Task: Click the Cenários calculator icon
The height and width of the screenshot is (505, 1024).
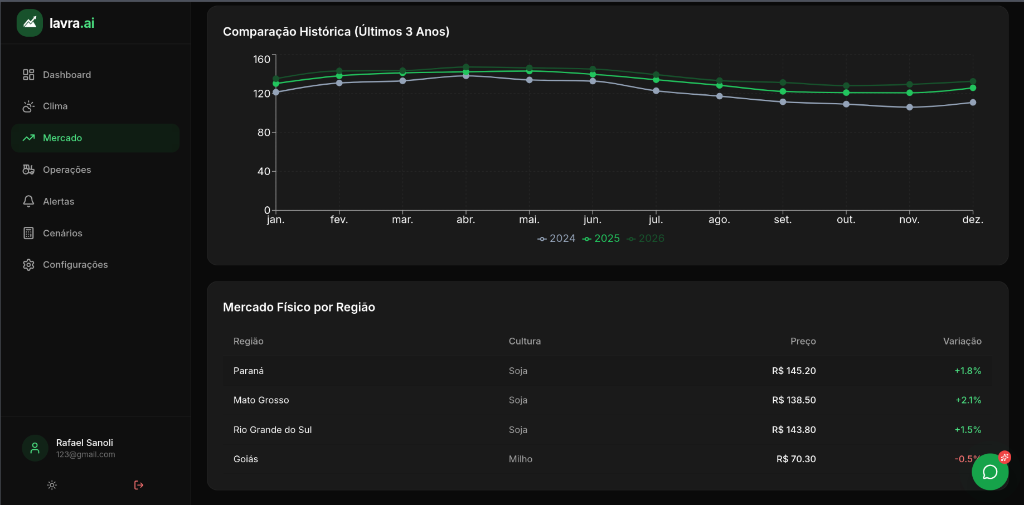Action: (x=29, y=233)
